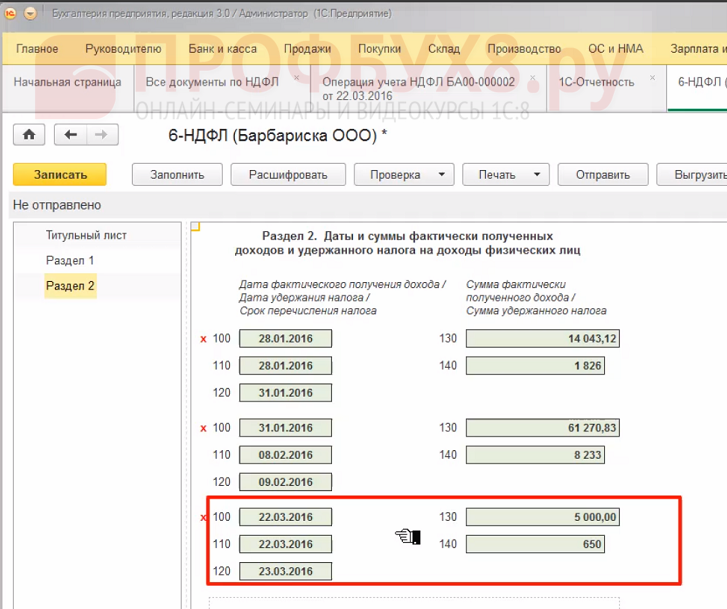Open the 'Банк и касса' menu
The height and width of the screenshot is (609, 727).
(222, 49)
